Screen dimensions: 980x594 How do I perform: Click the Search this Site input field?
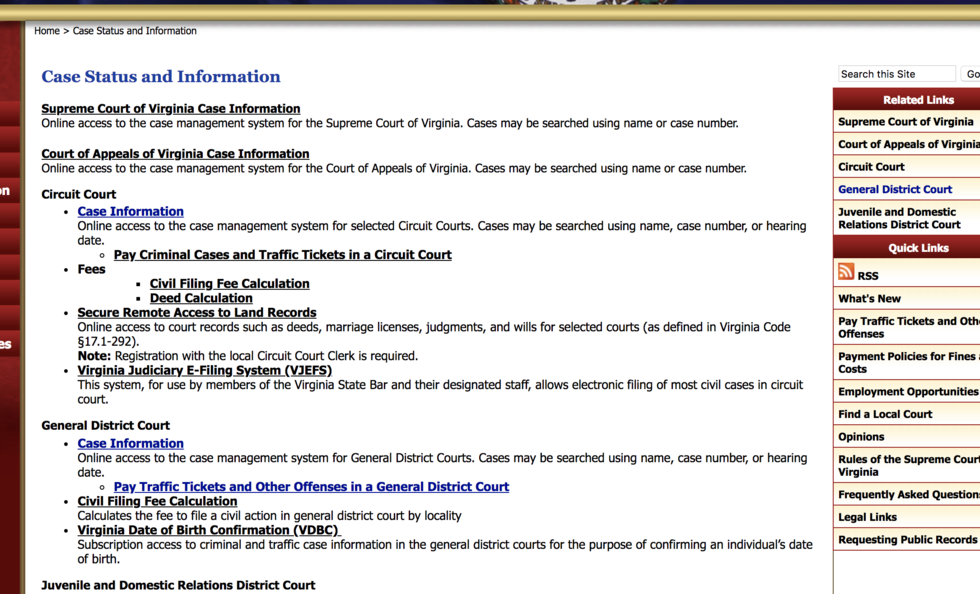click(x=896, y=74)
